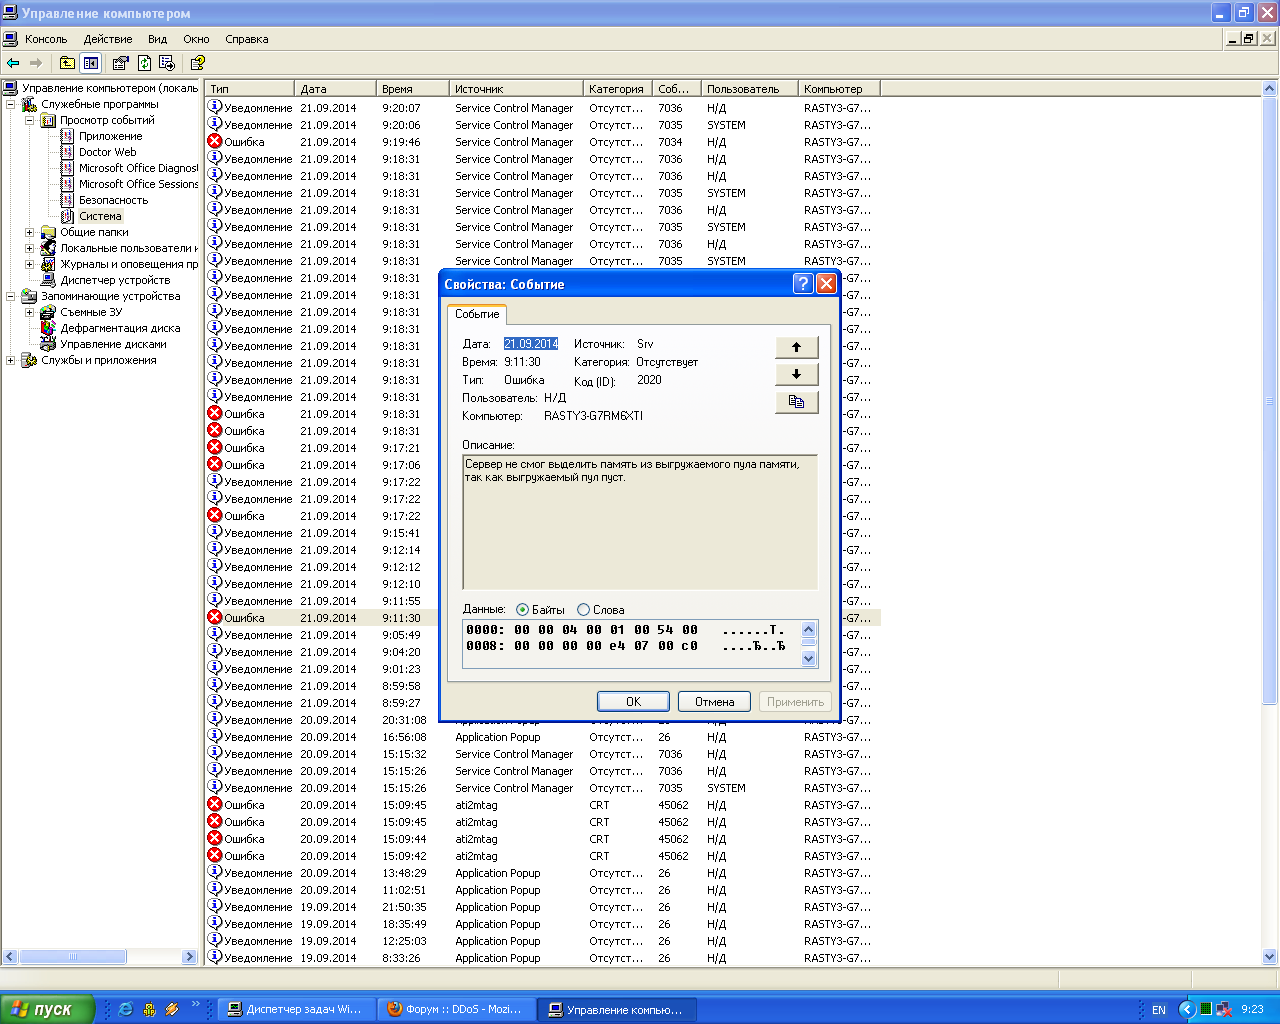Image resolution: width=1280 pixels, height=1024 pixels.
Task: Sort list by Пользователь column header
Action: tap(749, 89)
